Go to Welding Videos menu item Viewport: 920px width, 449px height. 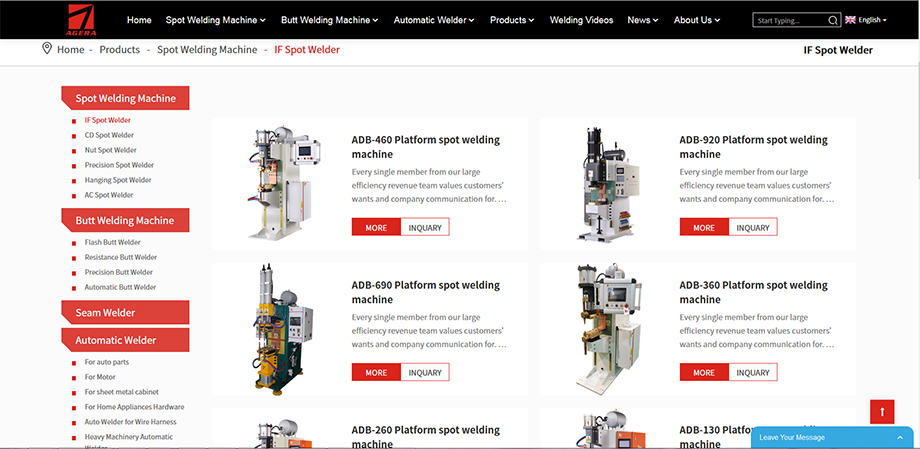(x=581, y=20)
